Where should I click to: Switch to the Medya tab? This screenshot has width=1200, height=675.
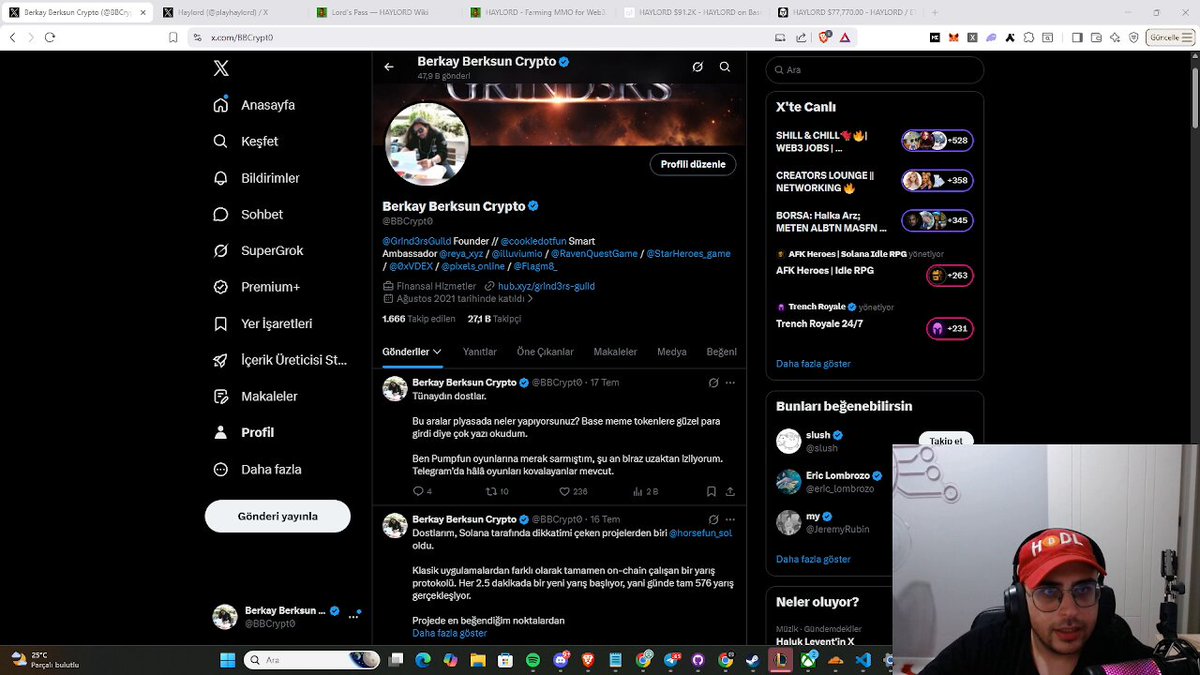(x=672, y=352)
